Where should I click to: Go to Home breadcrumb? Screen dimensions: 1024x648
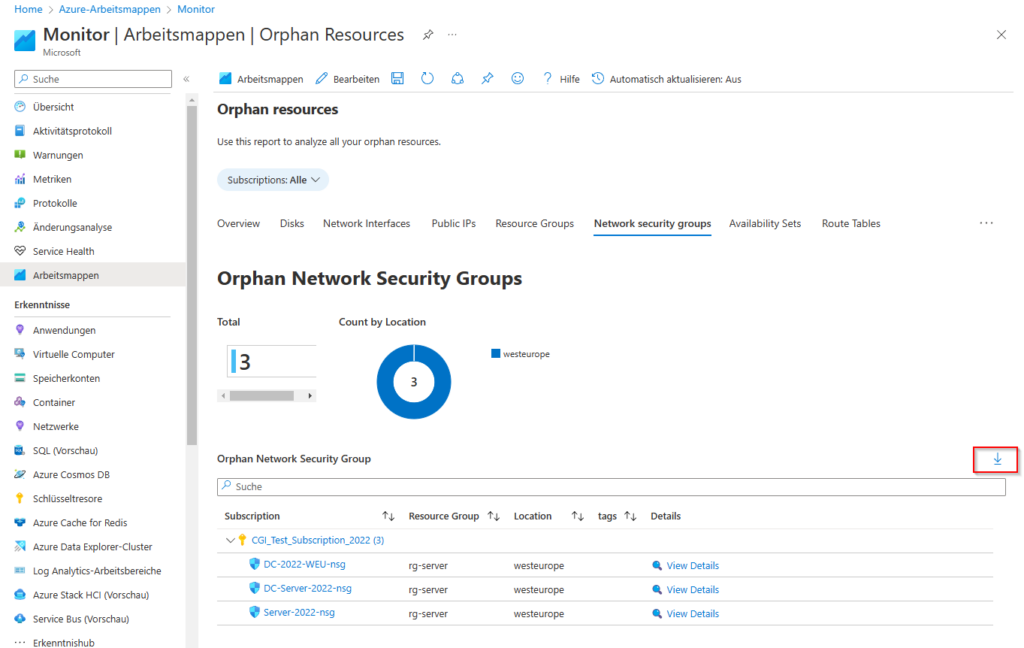pyautogui.click(x=28, y=9)
